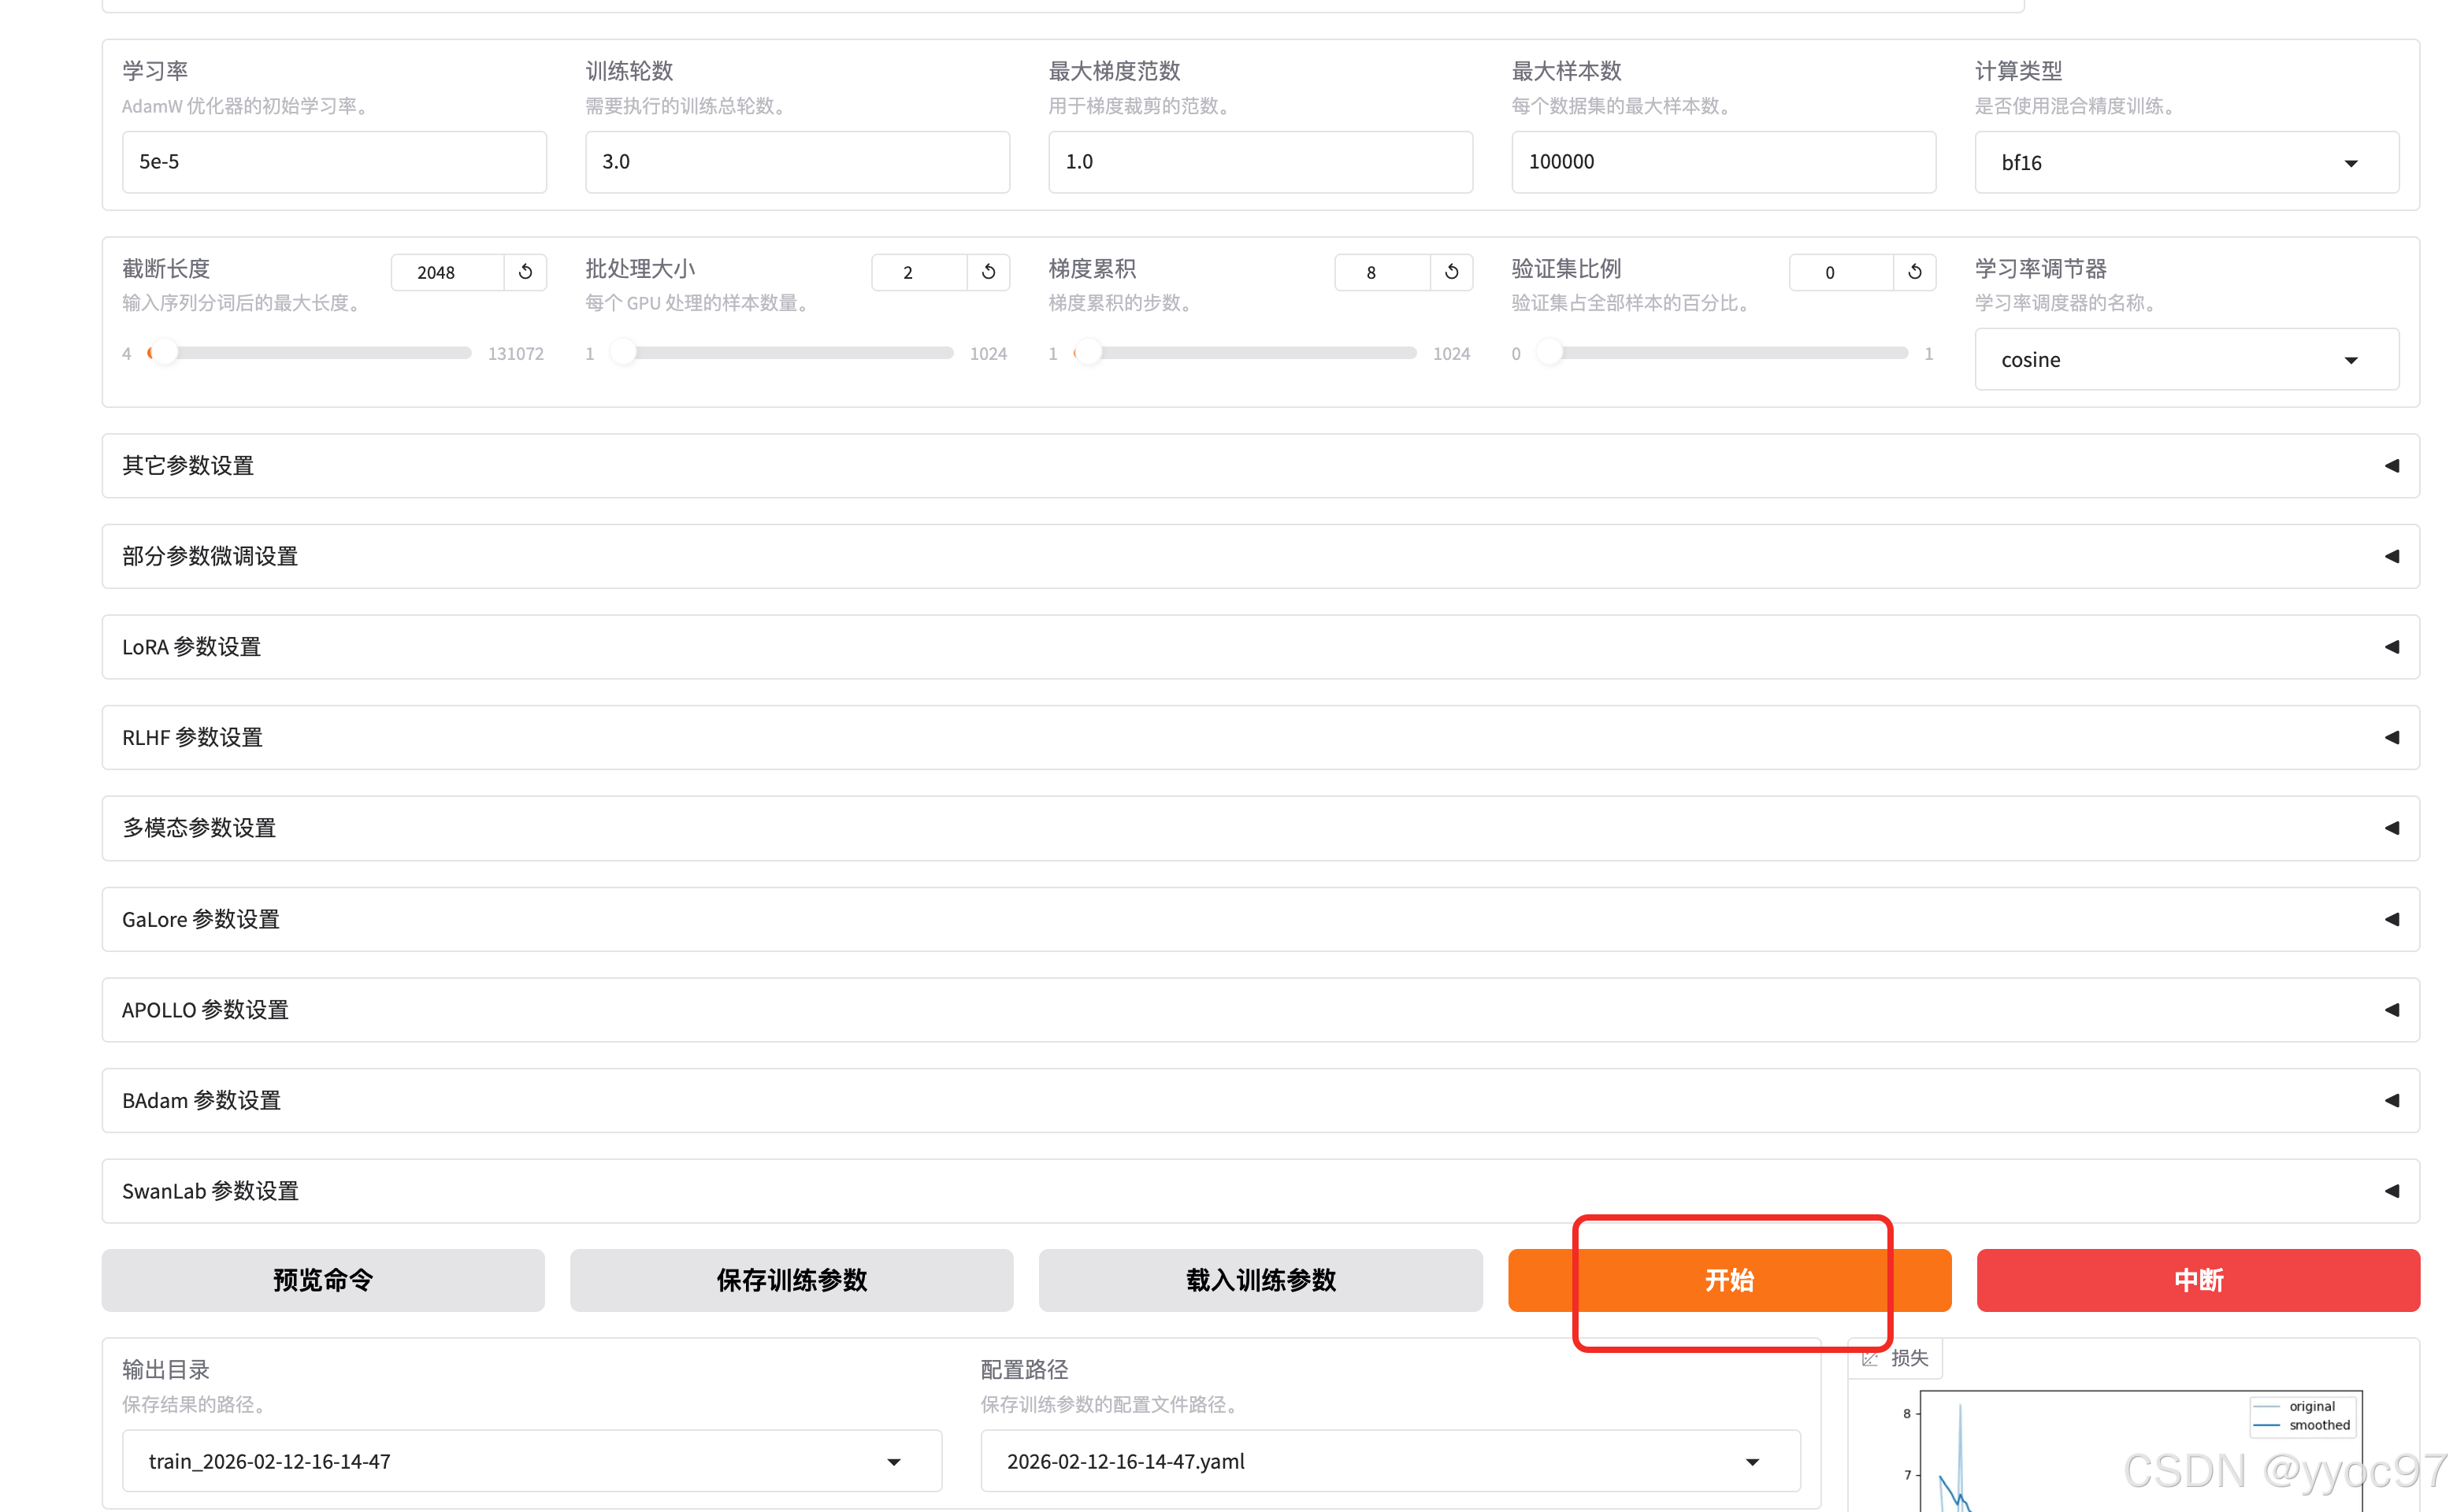This screenshot has height=1512, width=2453.
Task: Click the arrow icon on SwanLab 参数设置
Action: (2391, 1191)
